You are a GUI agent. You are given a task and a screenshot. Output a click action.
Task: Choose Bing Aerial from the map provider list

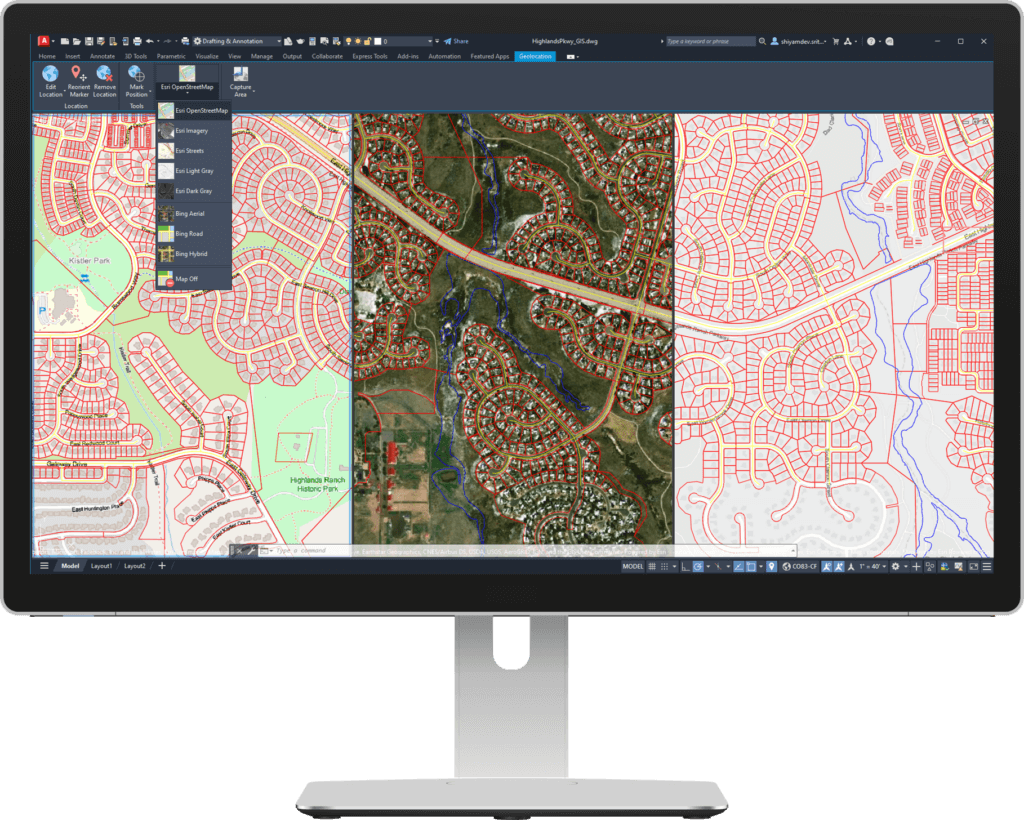[192, 213]
